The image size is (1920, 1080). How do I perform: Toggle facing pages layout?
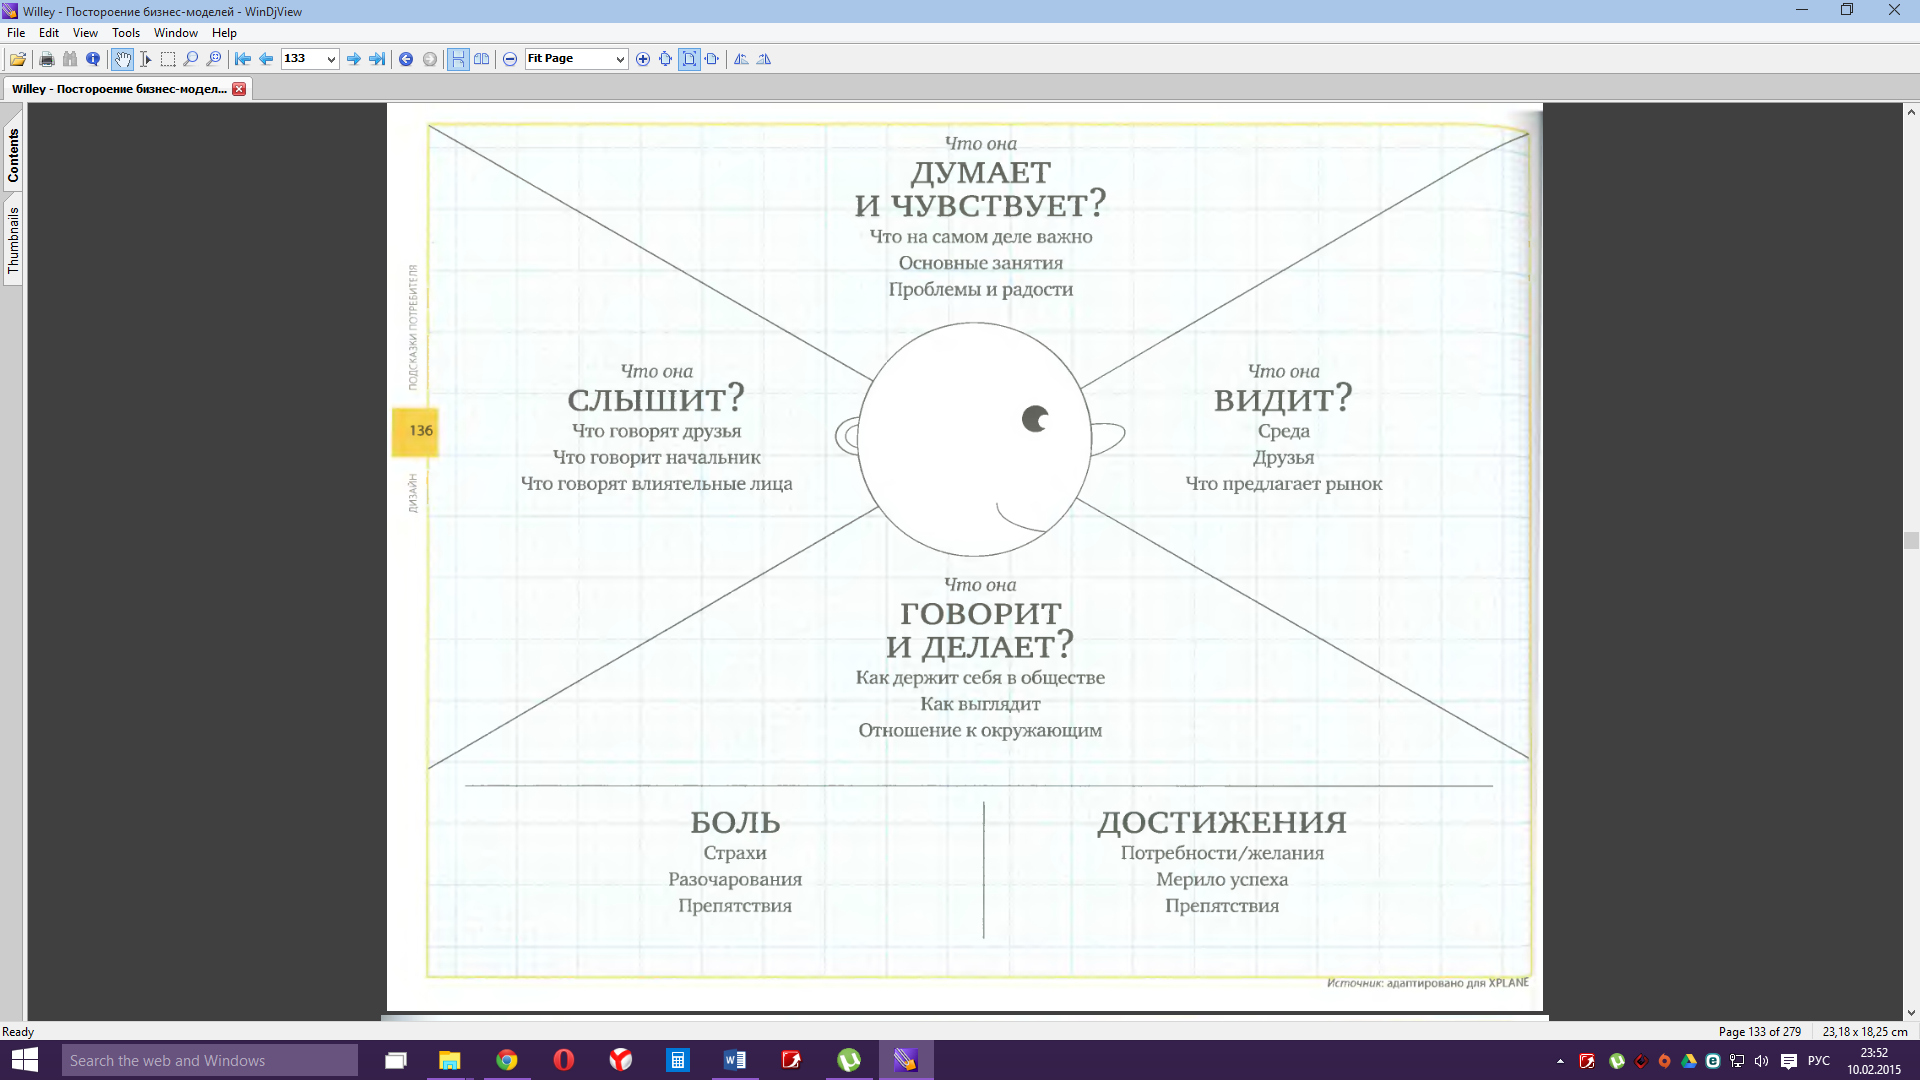click(482, 59)
